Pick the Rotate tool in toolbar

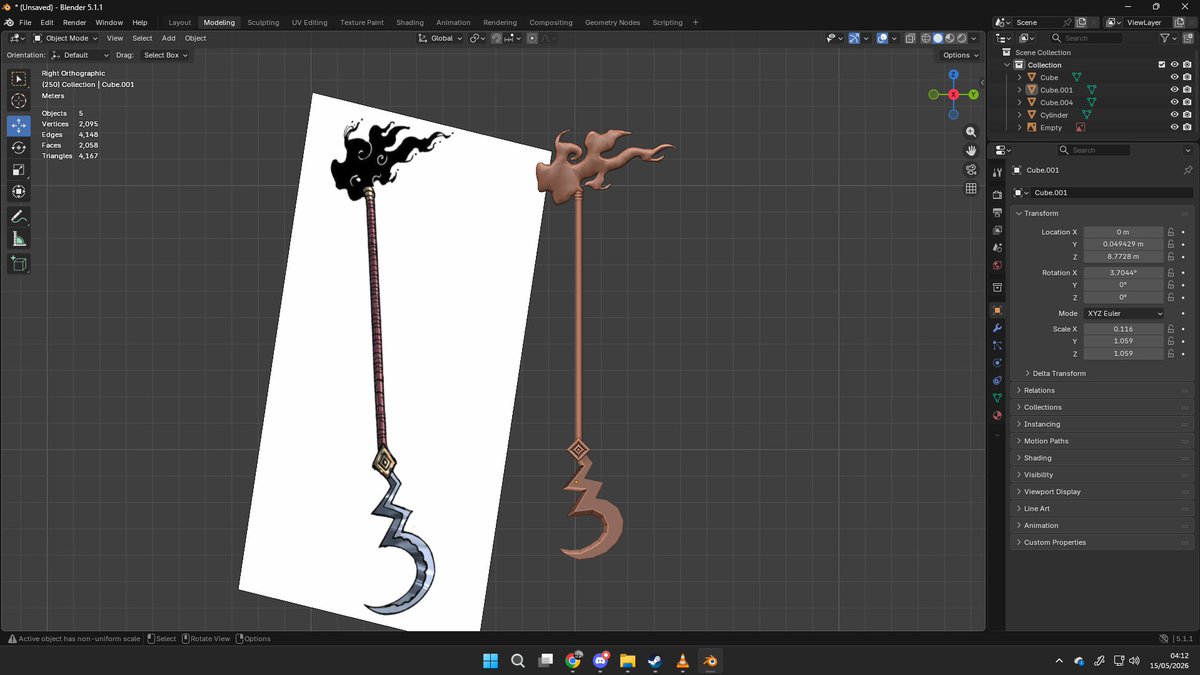click(18, 148)
